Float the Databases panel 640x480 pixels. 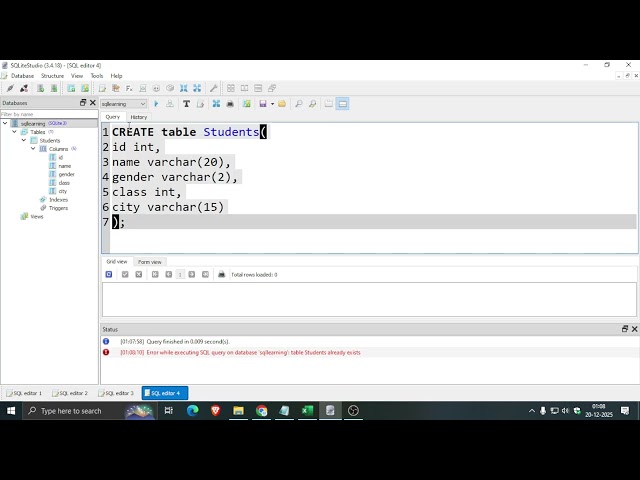coord(83,102)
